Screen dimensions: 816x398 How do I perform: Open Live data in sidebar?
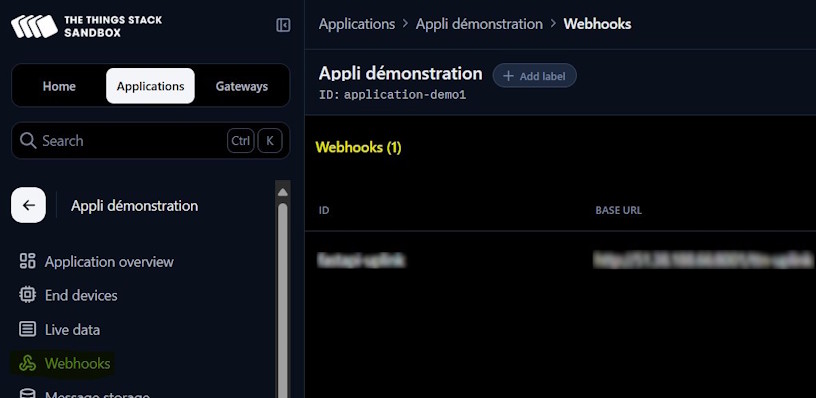pyautogui.click(x=59, y=329)
